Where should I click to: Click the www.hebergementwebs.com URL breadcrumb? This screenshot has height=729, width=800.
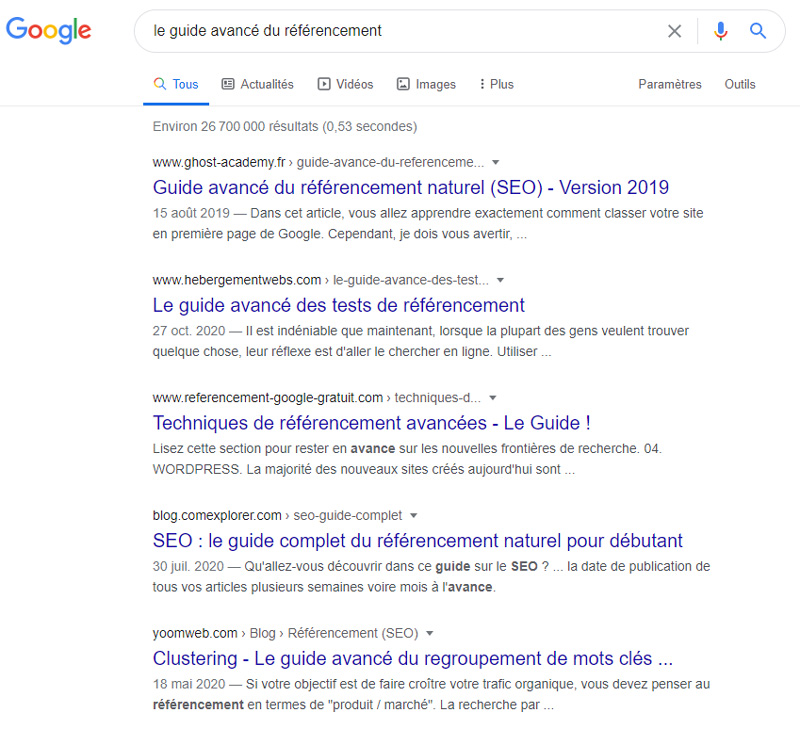pos(320,280)
